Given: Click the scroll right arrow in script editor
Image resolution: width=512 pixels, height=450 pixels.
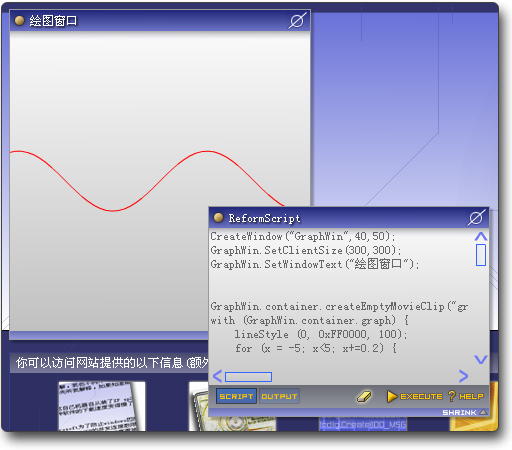Looking at the screenshot, I should (463, 376).
